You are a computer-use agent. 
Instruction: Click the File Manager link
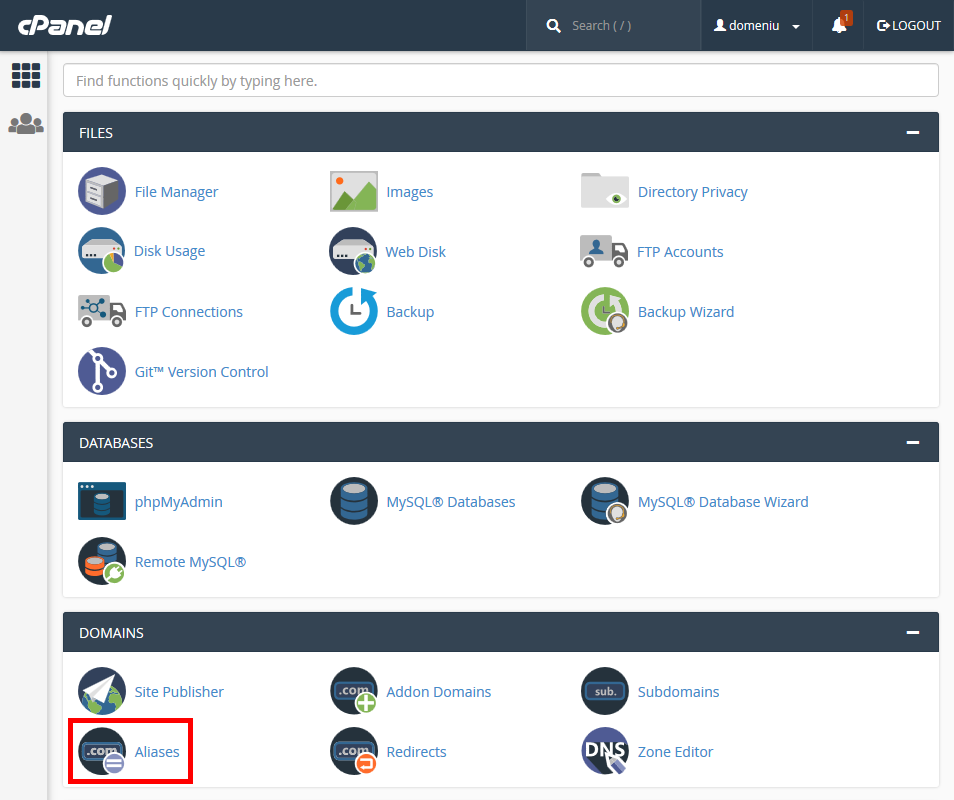[x=176, y=192]
